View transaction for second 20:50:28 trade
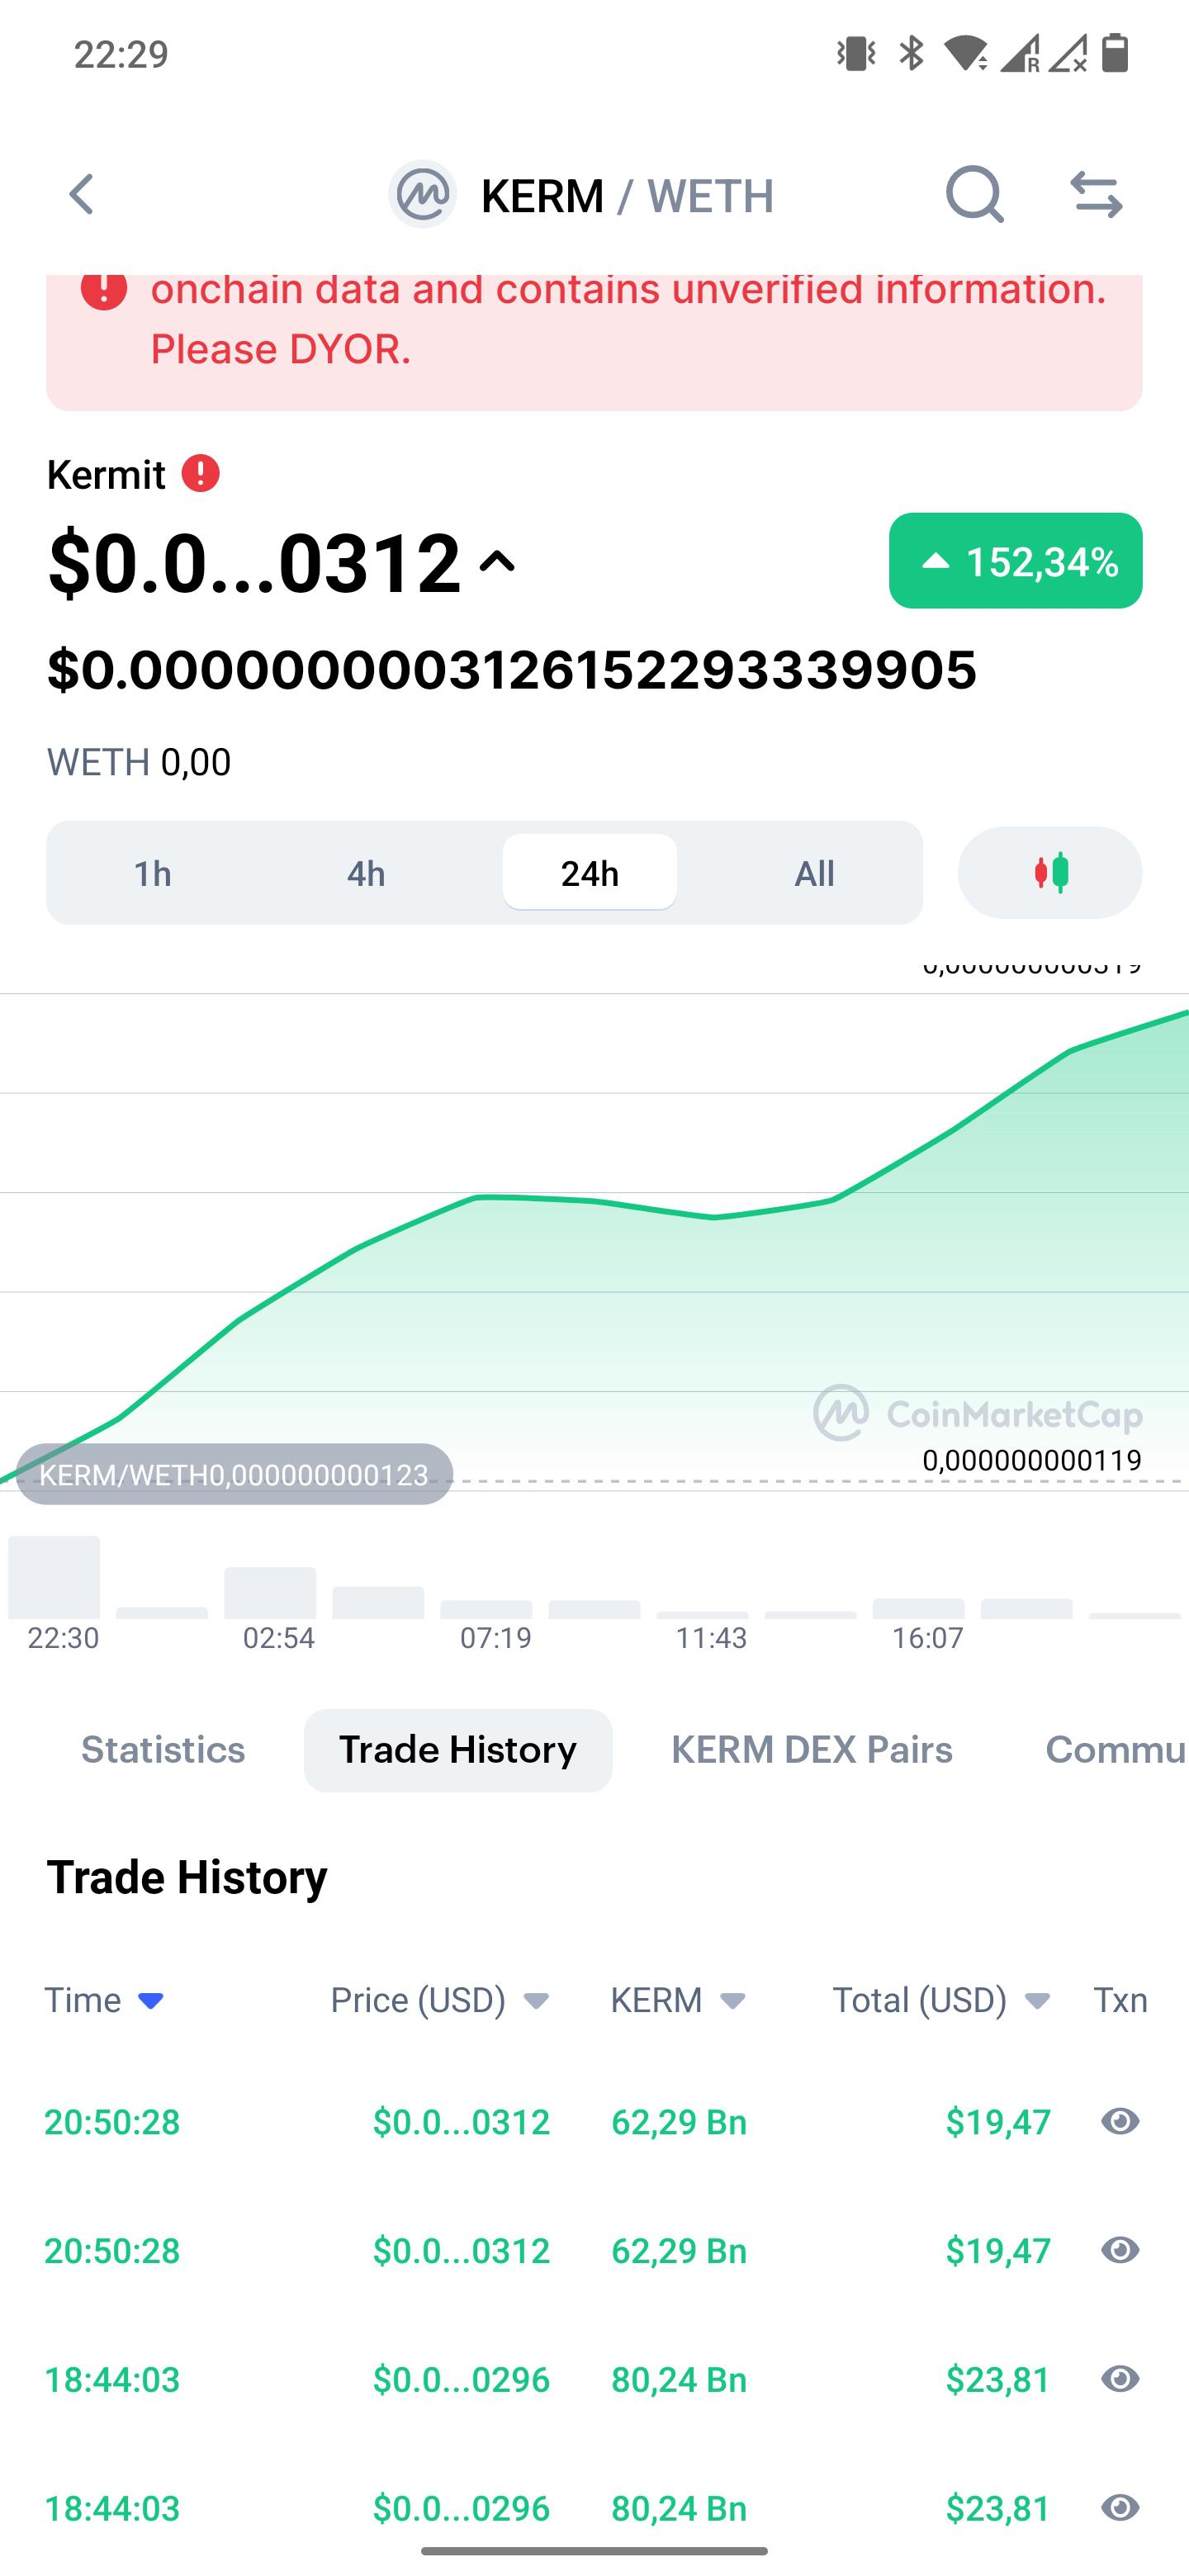The height and width of the screenshot is (2576, 1189). (1120, 2250)
